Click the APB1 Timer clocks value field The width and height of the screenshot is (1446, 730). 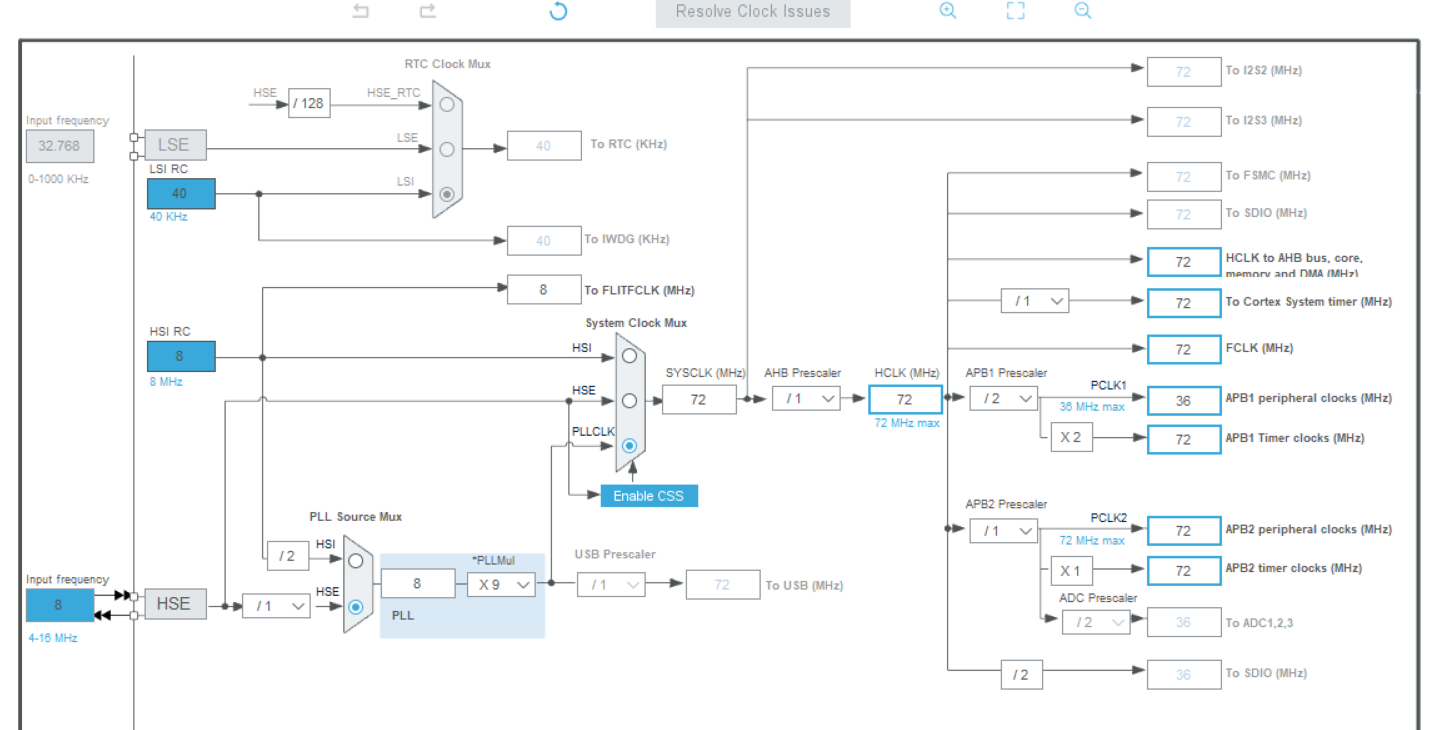(1183, 439)
